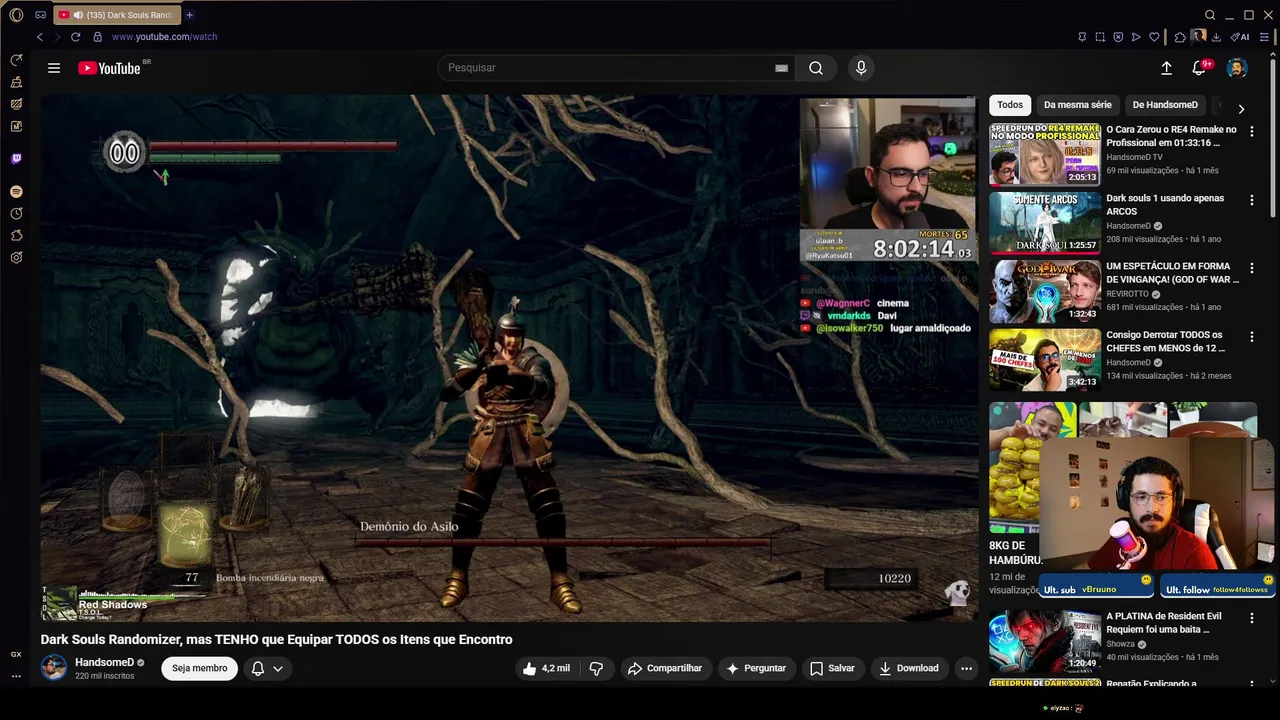The width and height of the screenshot is (1280, 720).
Task: Select the De HandsomeD chip
Action: (1165, 105)
